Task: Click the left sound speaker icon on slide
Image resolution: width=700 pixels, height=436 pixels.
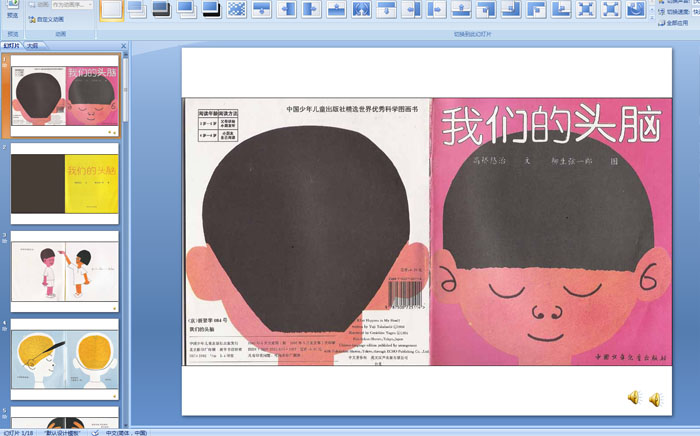Action: [634, 397]
